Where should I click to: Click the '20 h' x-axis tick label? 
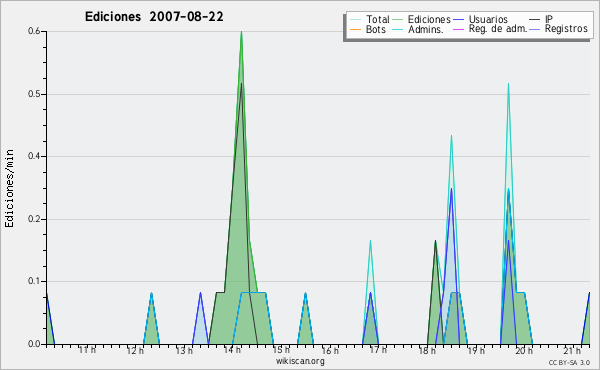524,350
